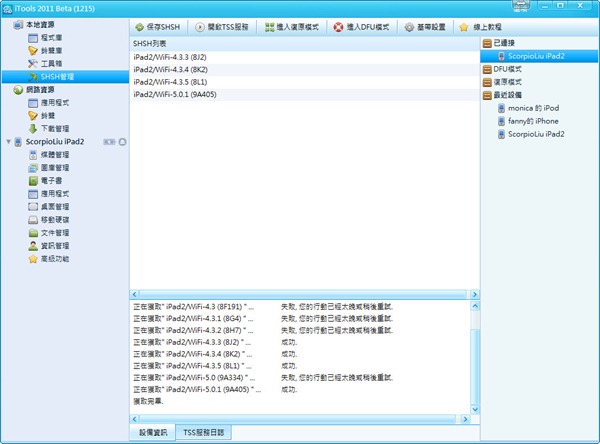The image size is (600, 444).
Task: Expand the DFU模式 group
Action: pyautogui.click(x=502, y=69)
